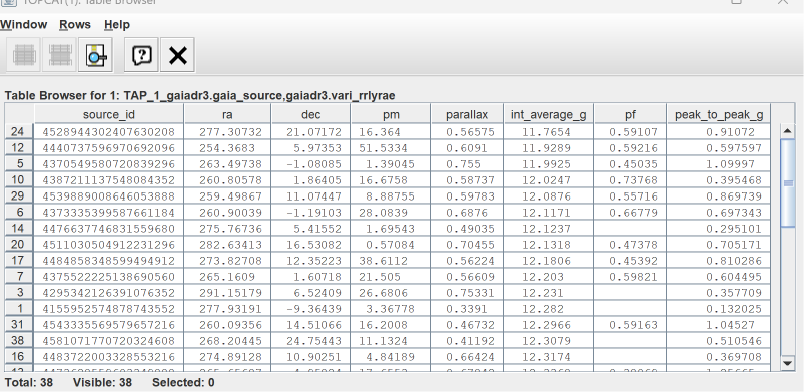Click source_id cell 4440737596970692096
Image resolution: width=804 pixels, height=392 pixels.
109,148
